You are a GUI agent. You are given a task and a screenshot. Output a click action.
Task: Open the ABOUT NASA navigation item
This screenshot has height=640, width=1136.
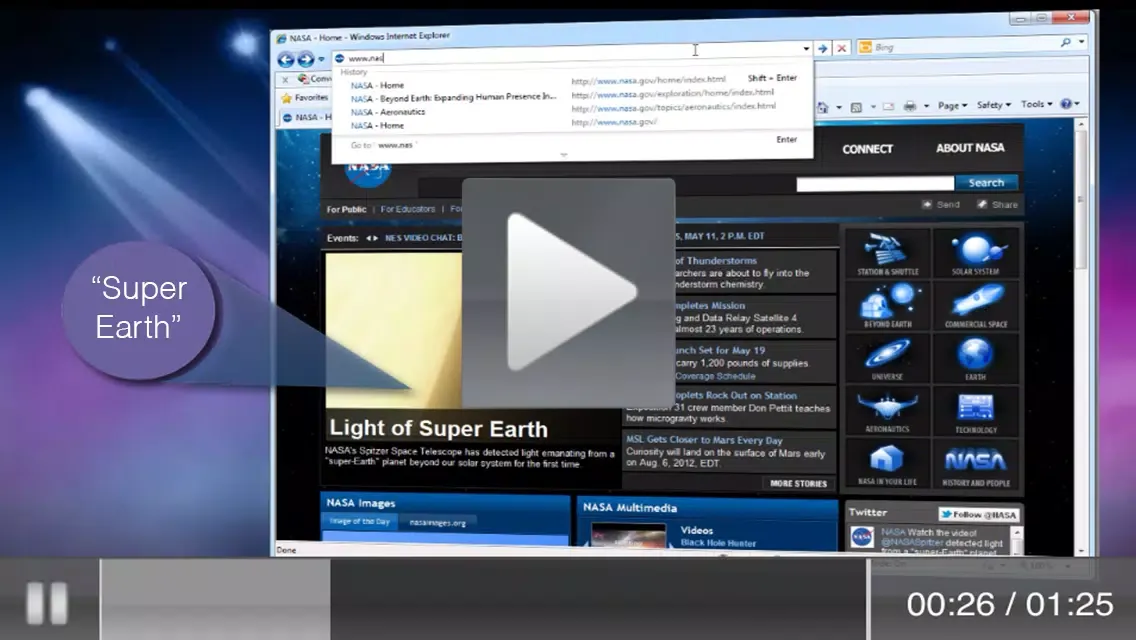pyautogui.click(x=970, y=148)
